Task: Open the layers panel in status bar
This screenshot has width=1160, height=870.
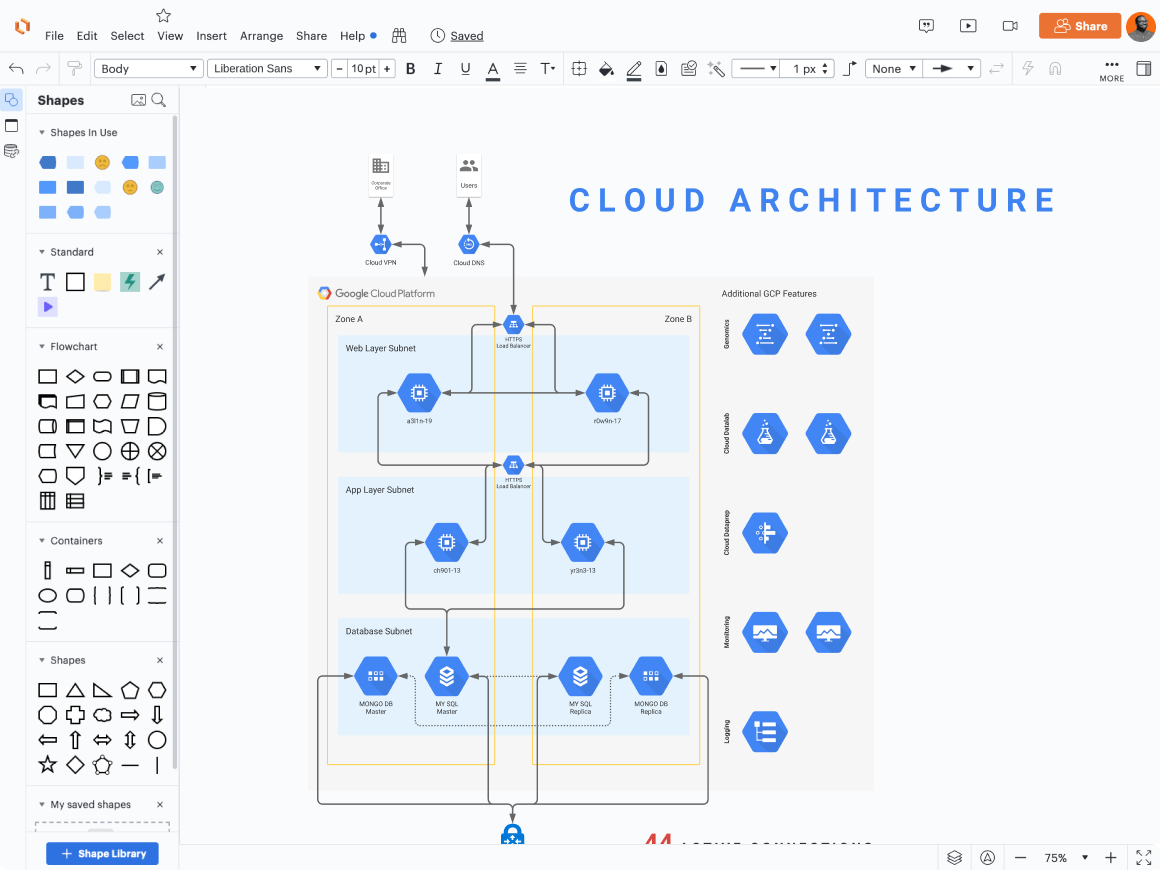Action: (954, 857)
